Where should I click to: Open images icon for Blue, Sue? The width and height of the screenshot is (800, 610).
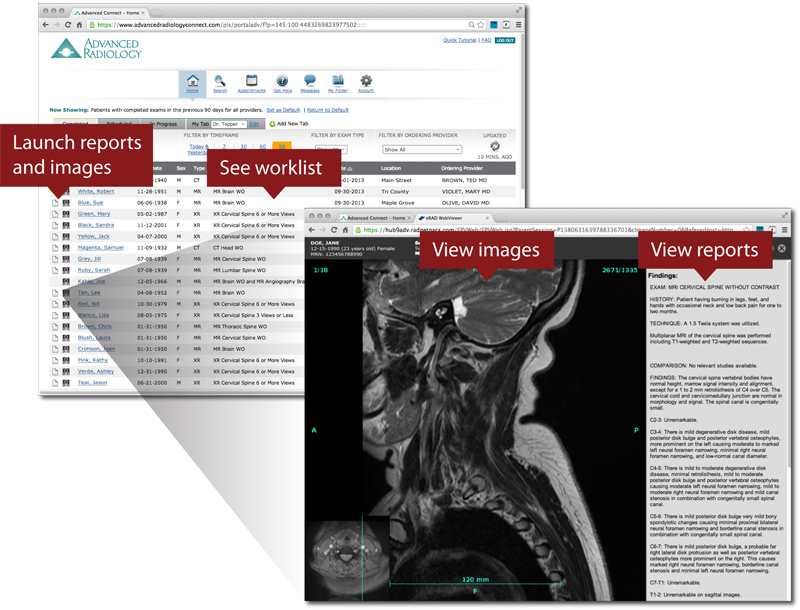(66, 203)
